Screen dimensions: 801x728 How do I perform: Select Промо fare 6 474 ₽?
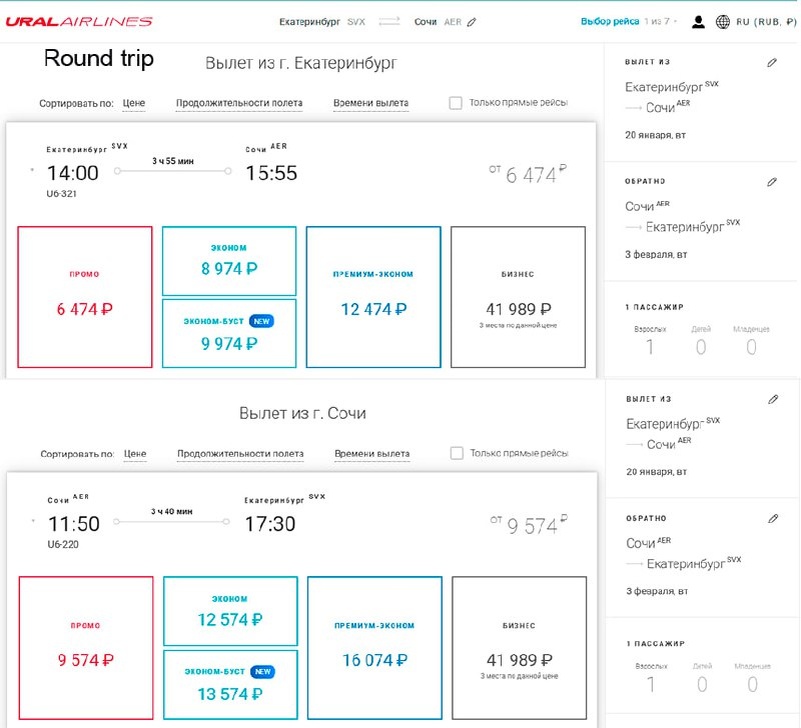[85, 297]
